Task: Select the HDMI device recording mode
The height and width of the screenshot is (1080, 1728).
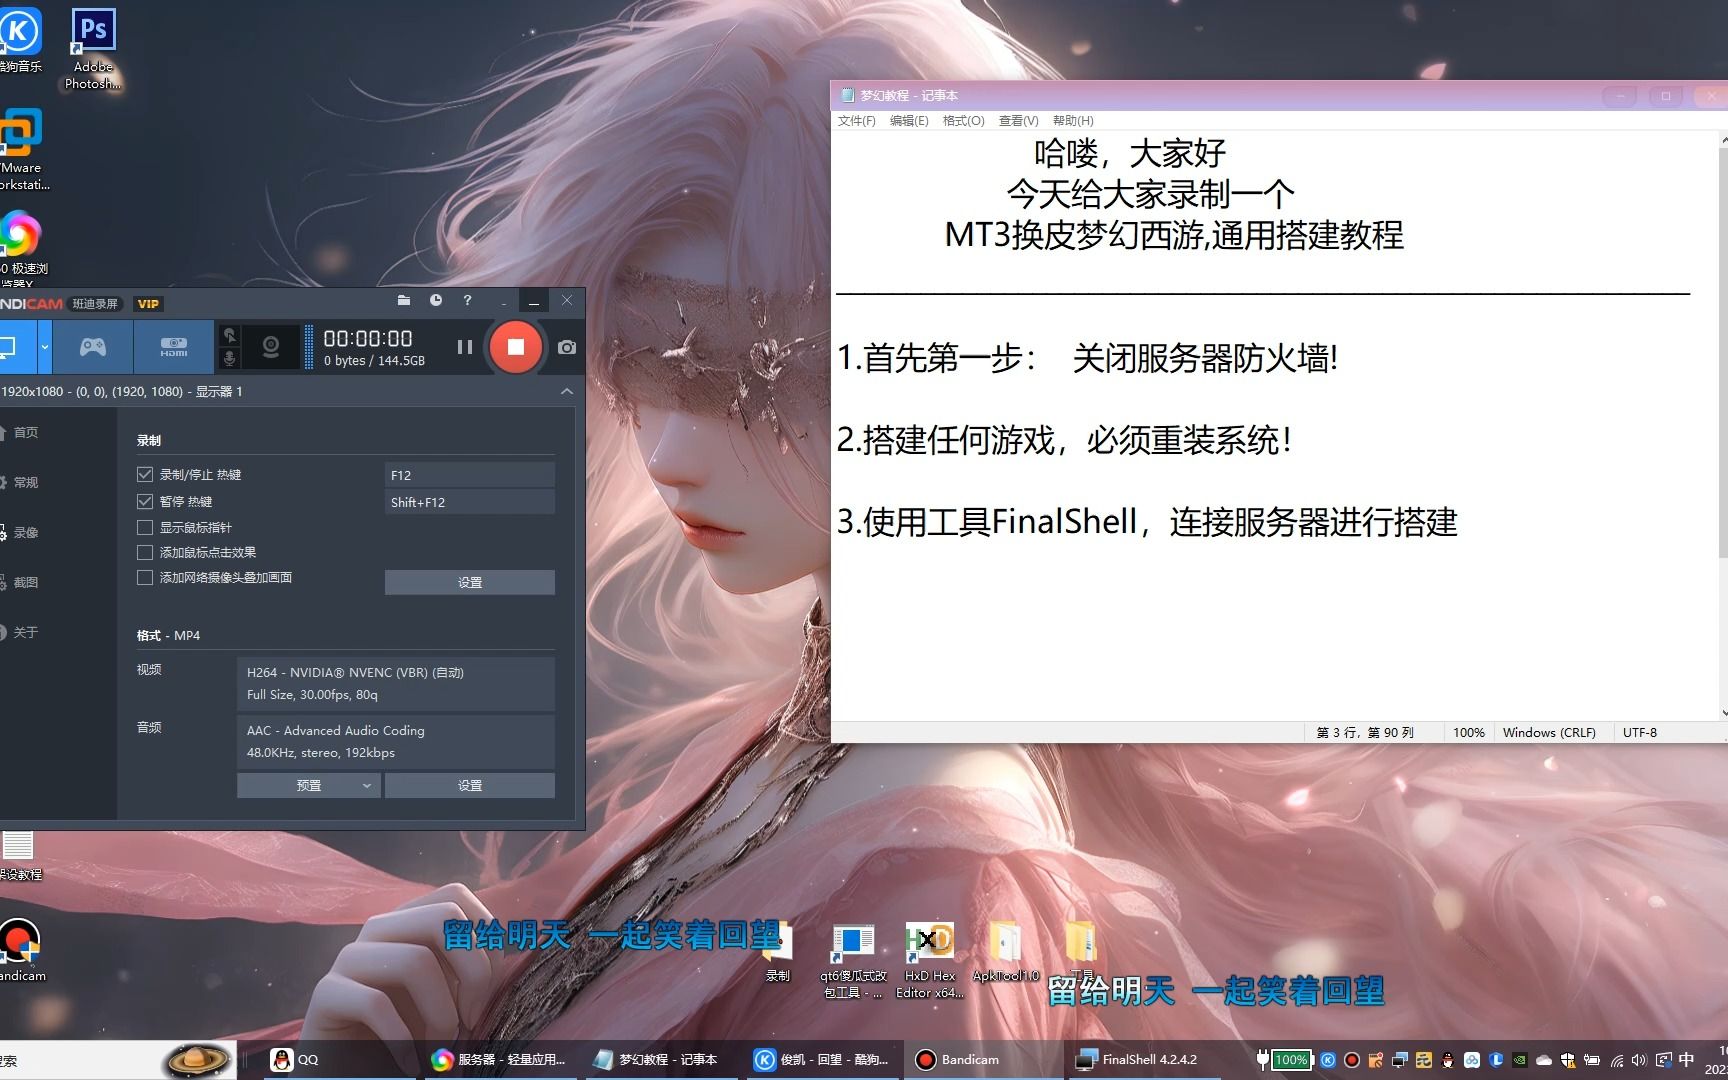Action: pyautogui.click(x=174, y=347)
